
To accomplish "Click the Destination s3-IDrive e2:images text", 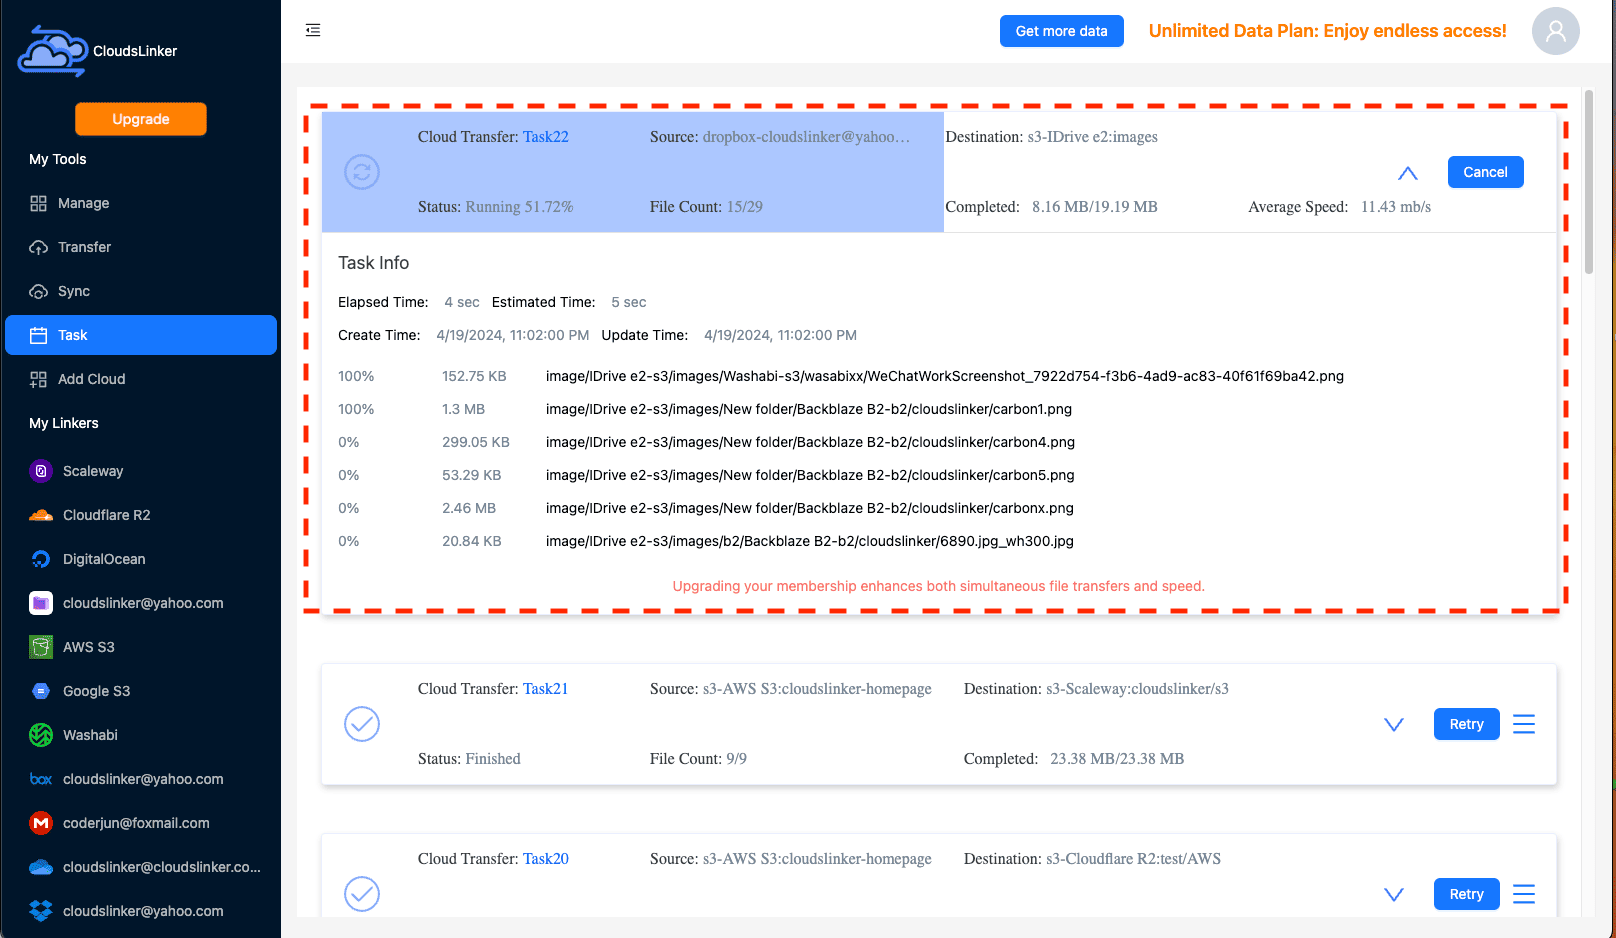I will [1051, 137].
